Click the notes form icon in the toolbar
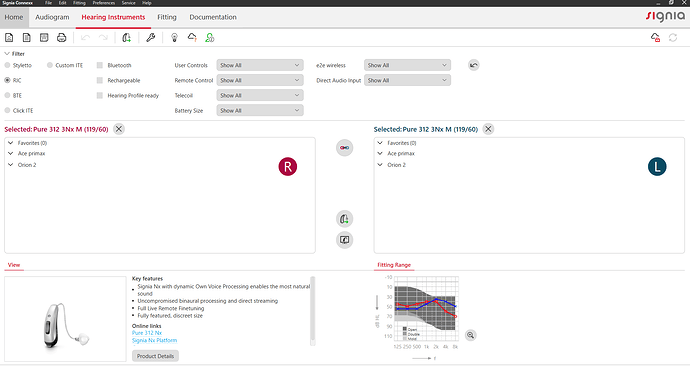 [44, 38]
